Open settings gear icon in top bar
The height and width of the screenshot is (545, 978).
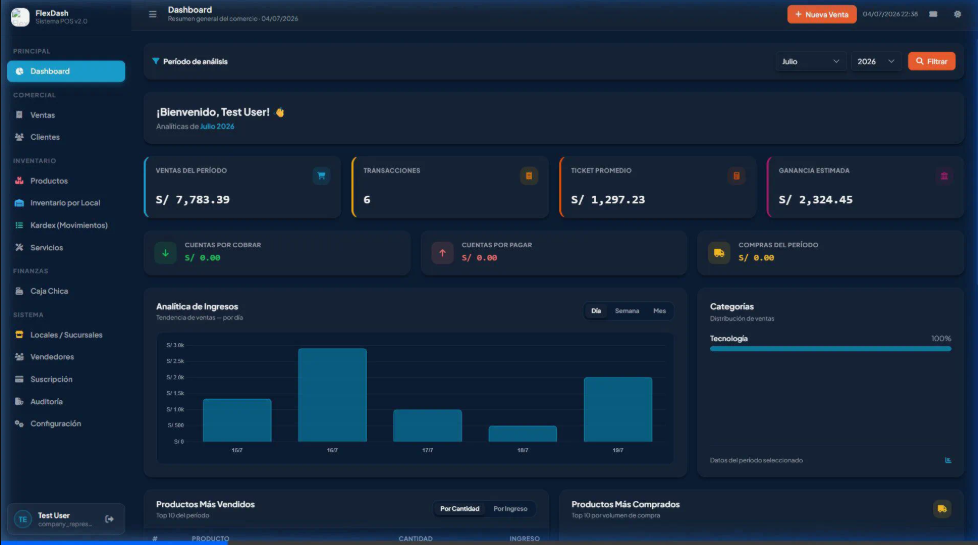[x=957, y=14]
